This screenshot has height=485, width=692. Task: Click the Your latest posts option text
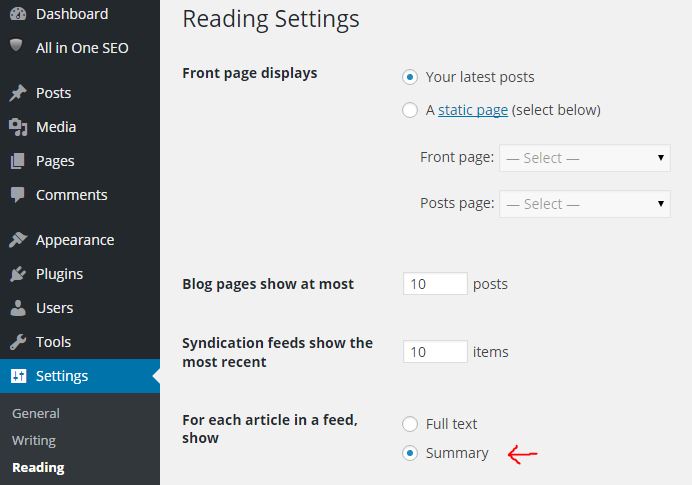pyautogui.click(x=480, y=77)
